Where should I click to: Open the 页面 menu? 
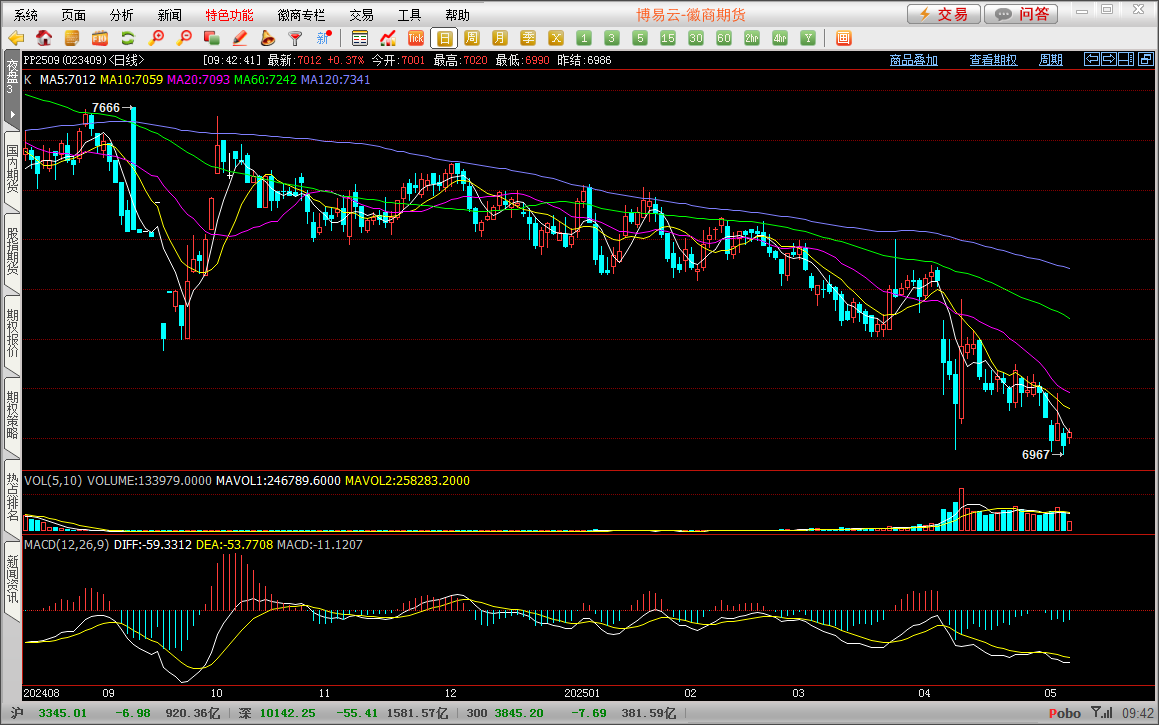click(74, 15)
